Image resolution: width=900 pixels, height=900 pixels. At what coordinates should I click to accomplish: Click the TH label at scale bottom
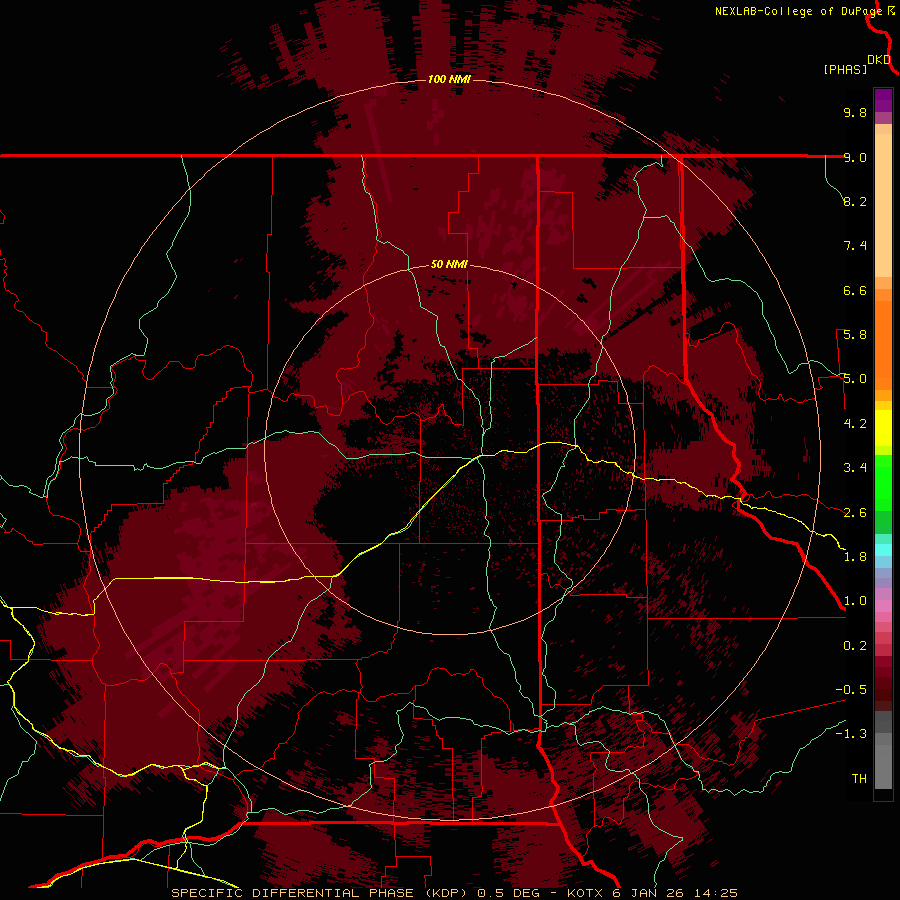859,779
